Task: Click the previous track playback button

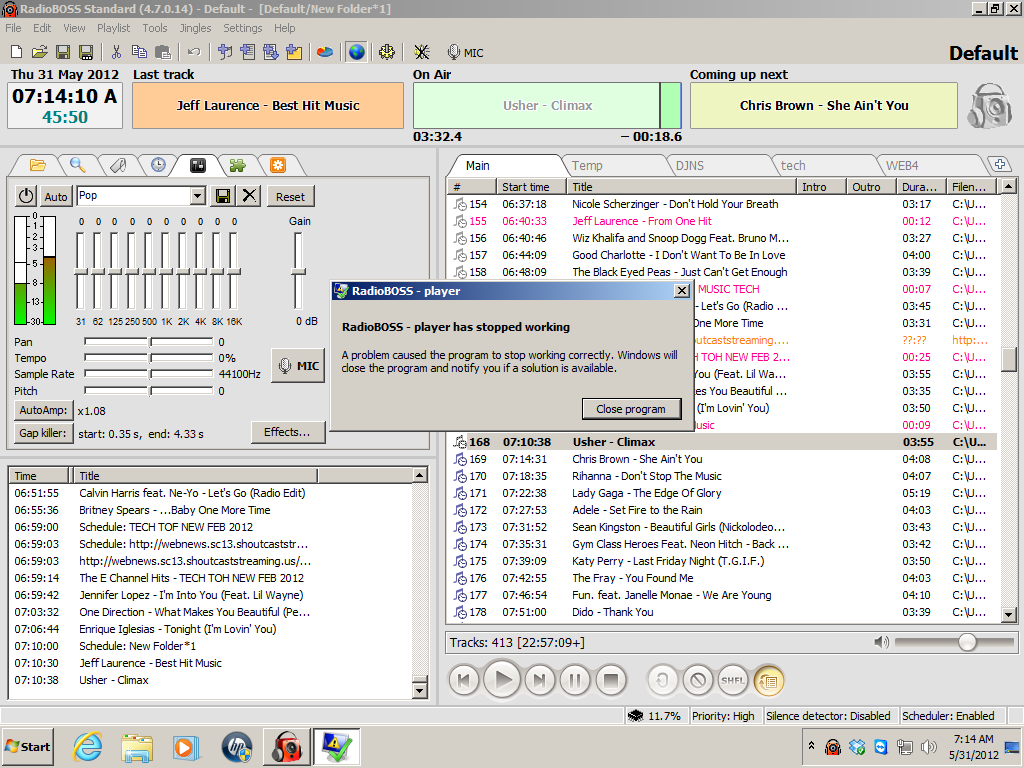Action: click(464, 680)
